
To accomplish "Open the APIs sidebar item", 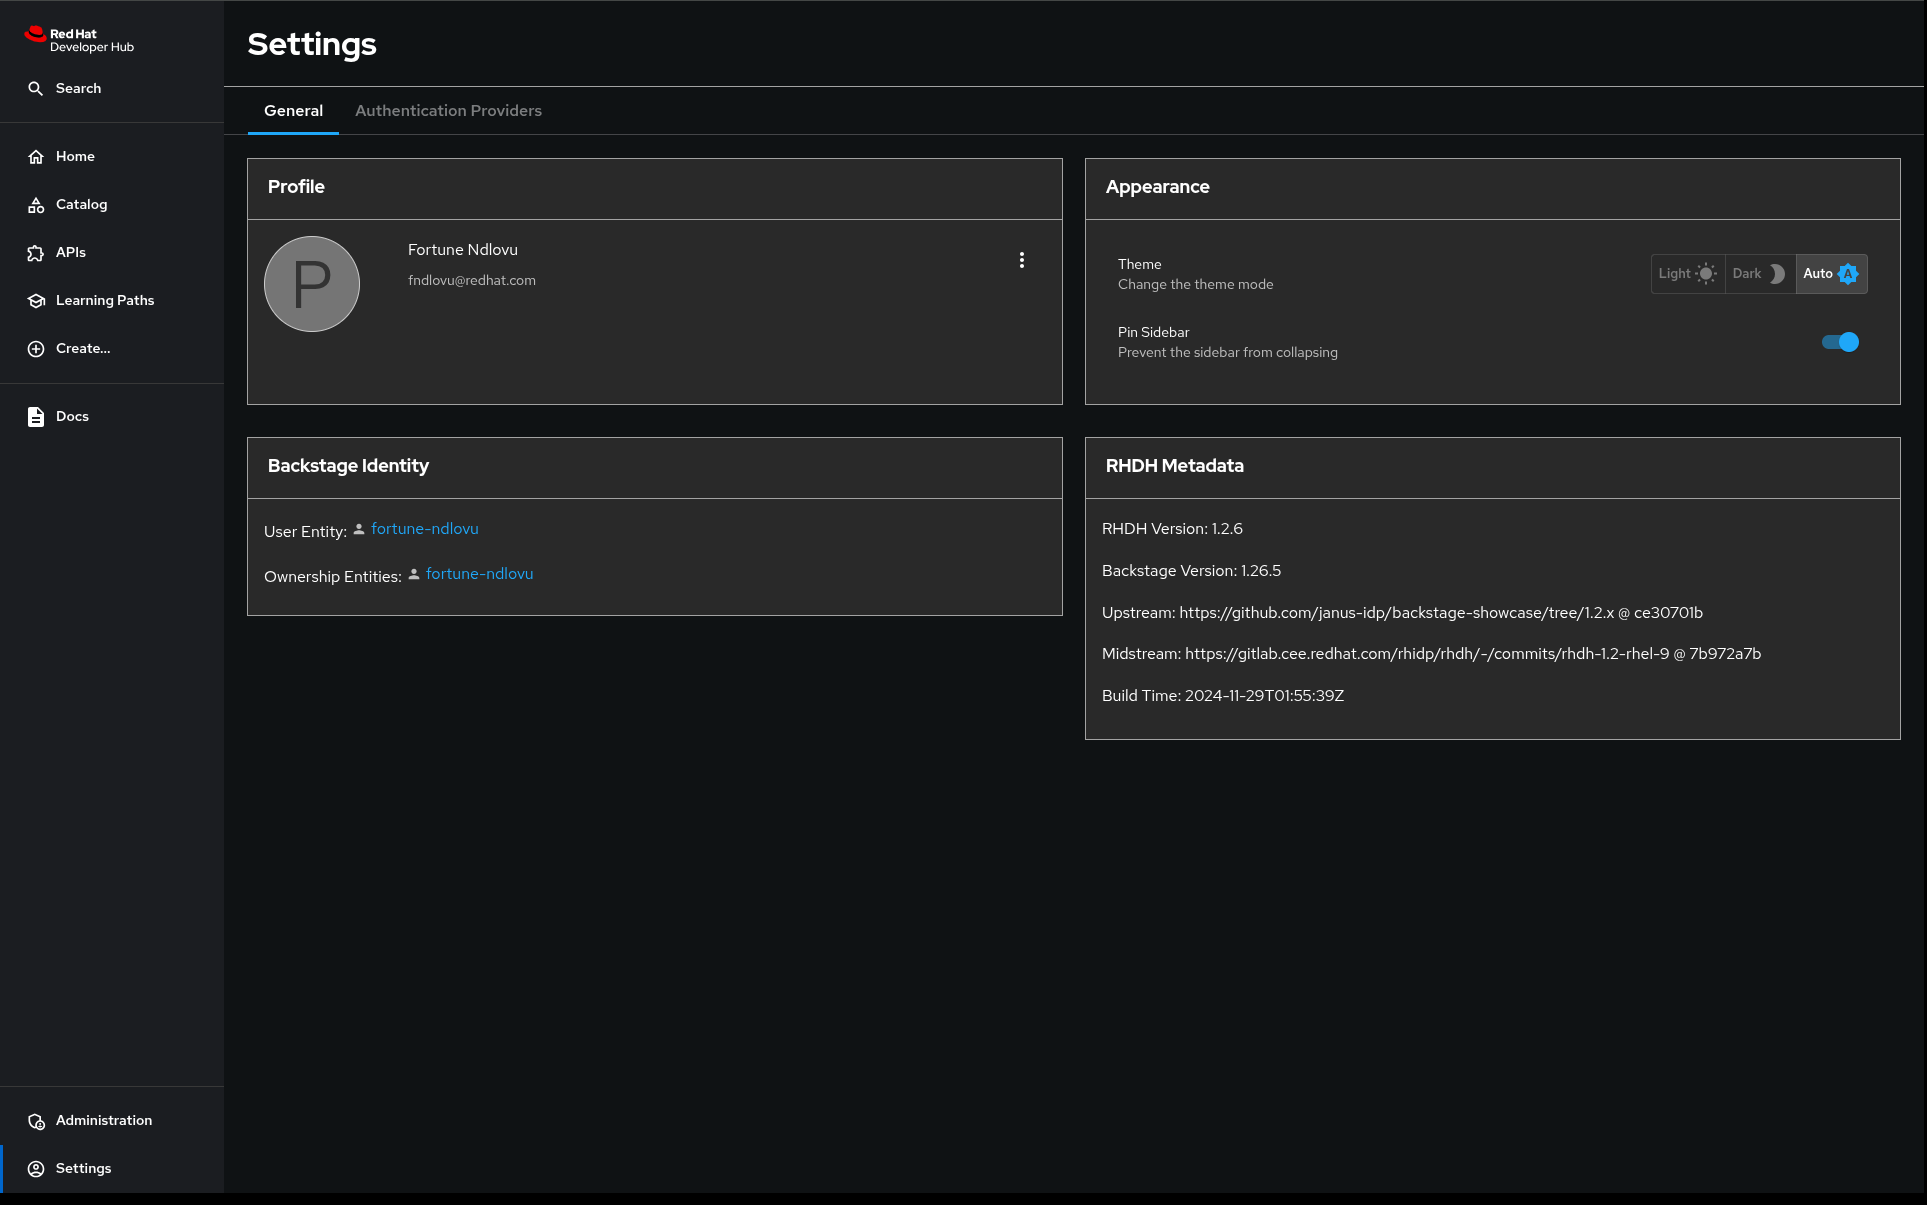I will coord(112,253).
